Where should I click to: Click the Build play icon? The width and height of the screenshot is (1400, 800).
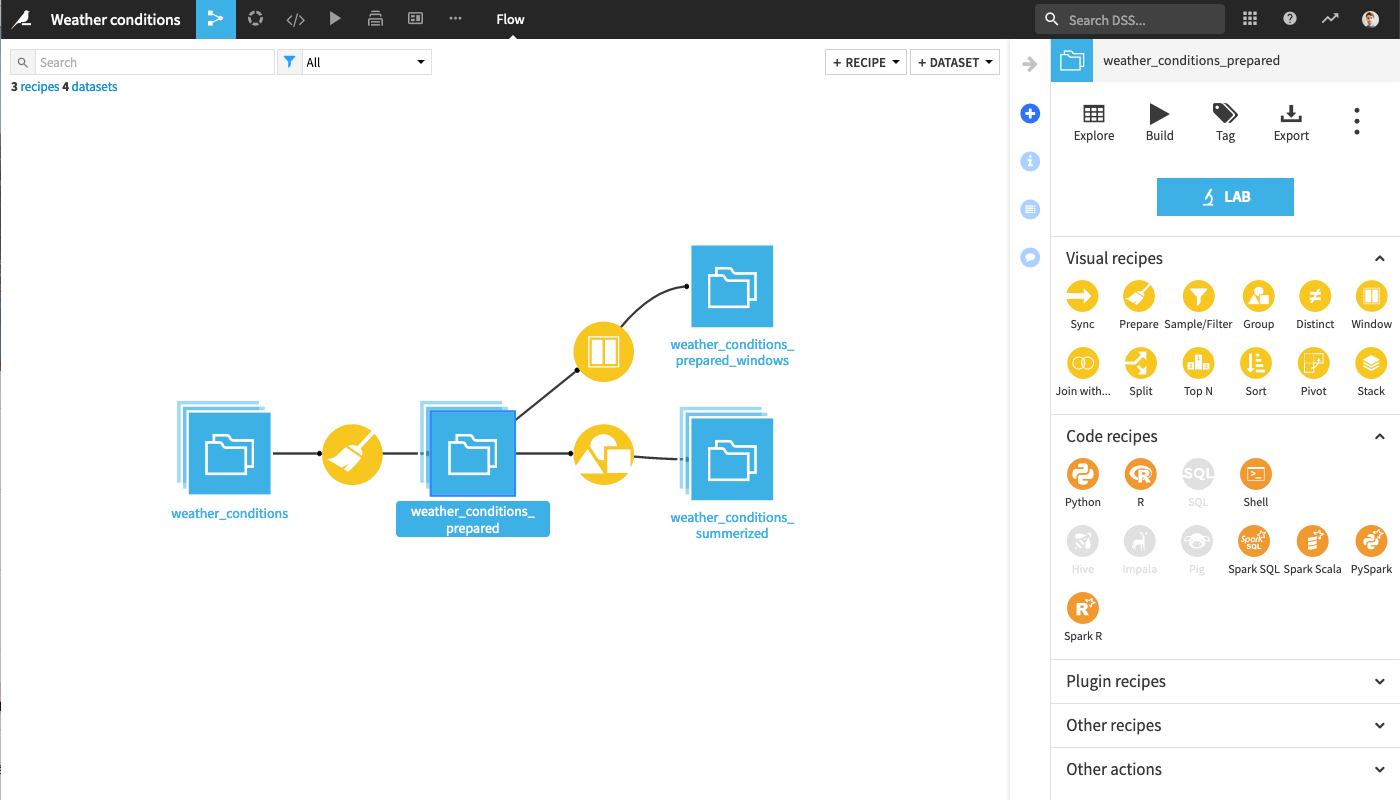1159,114
